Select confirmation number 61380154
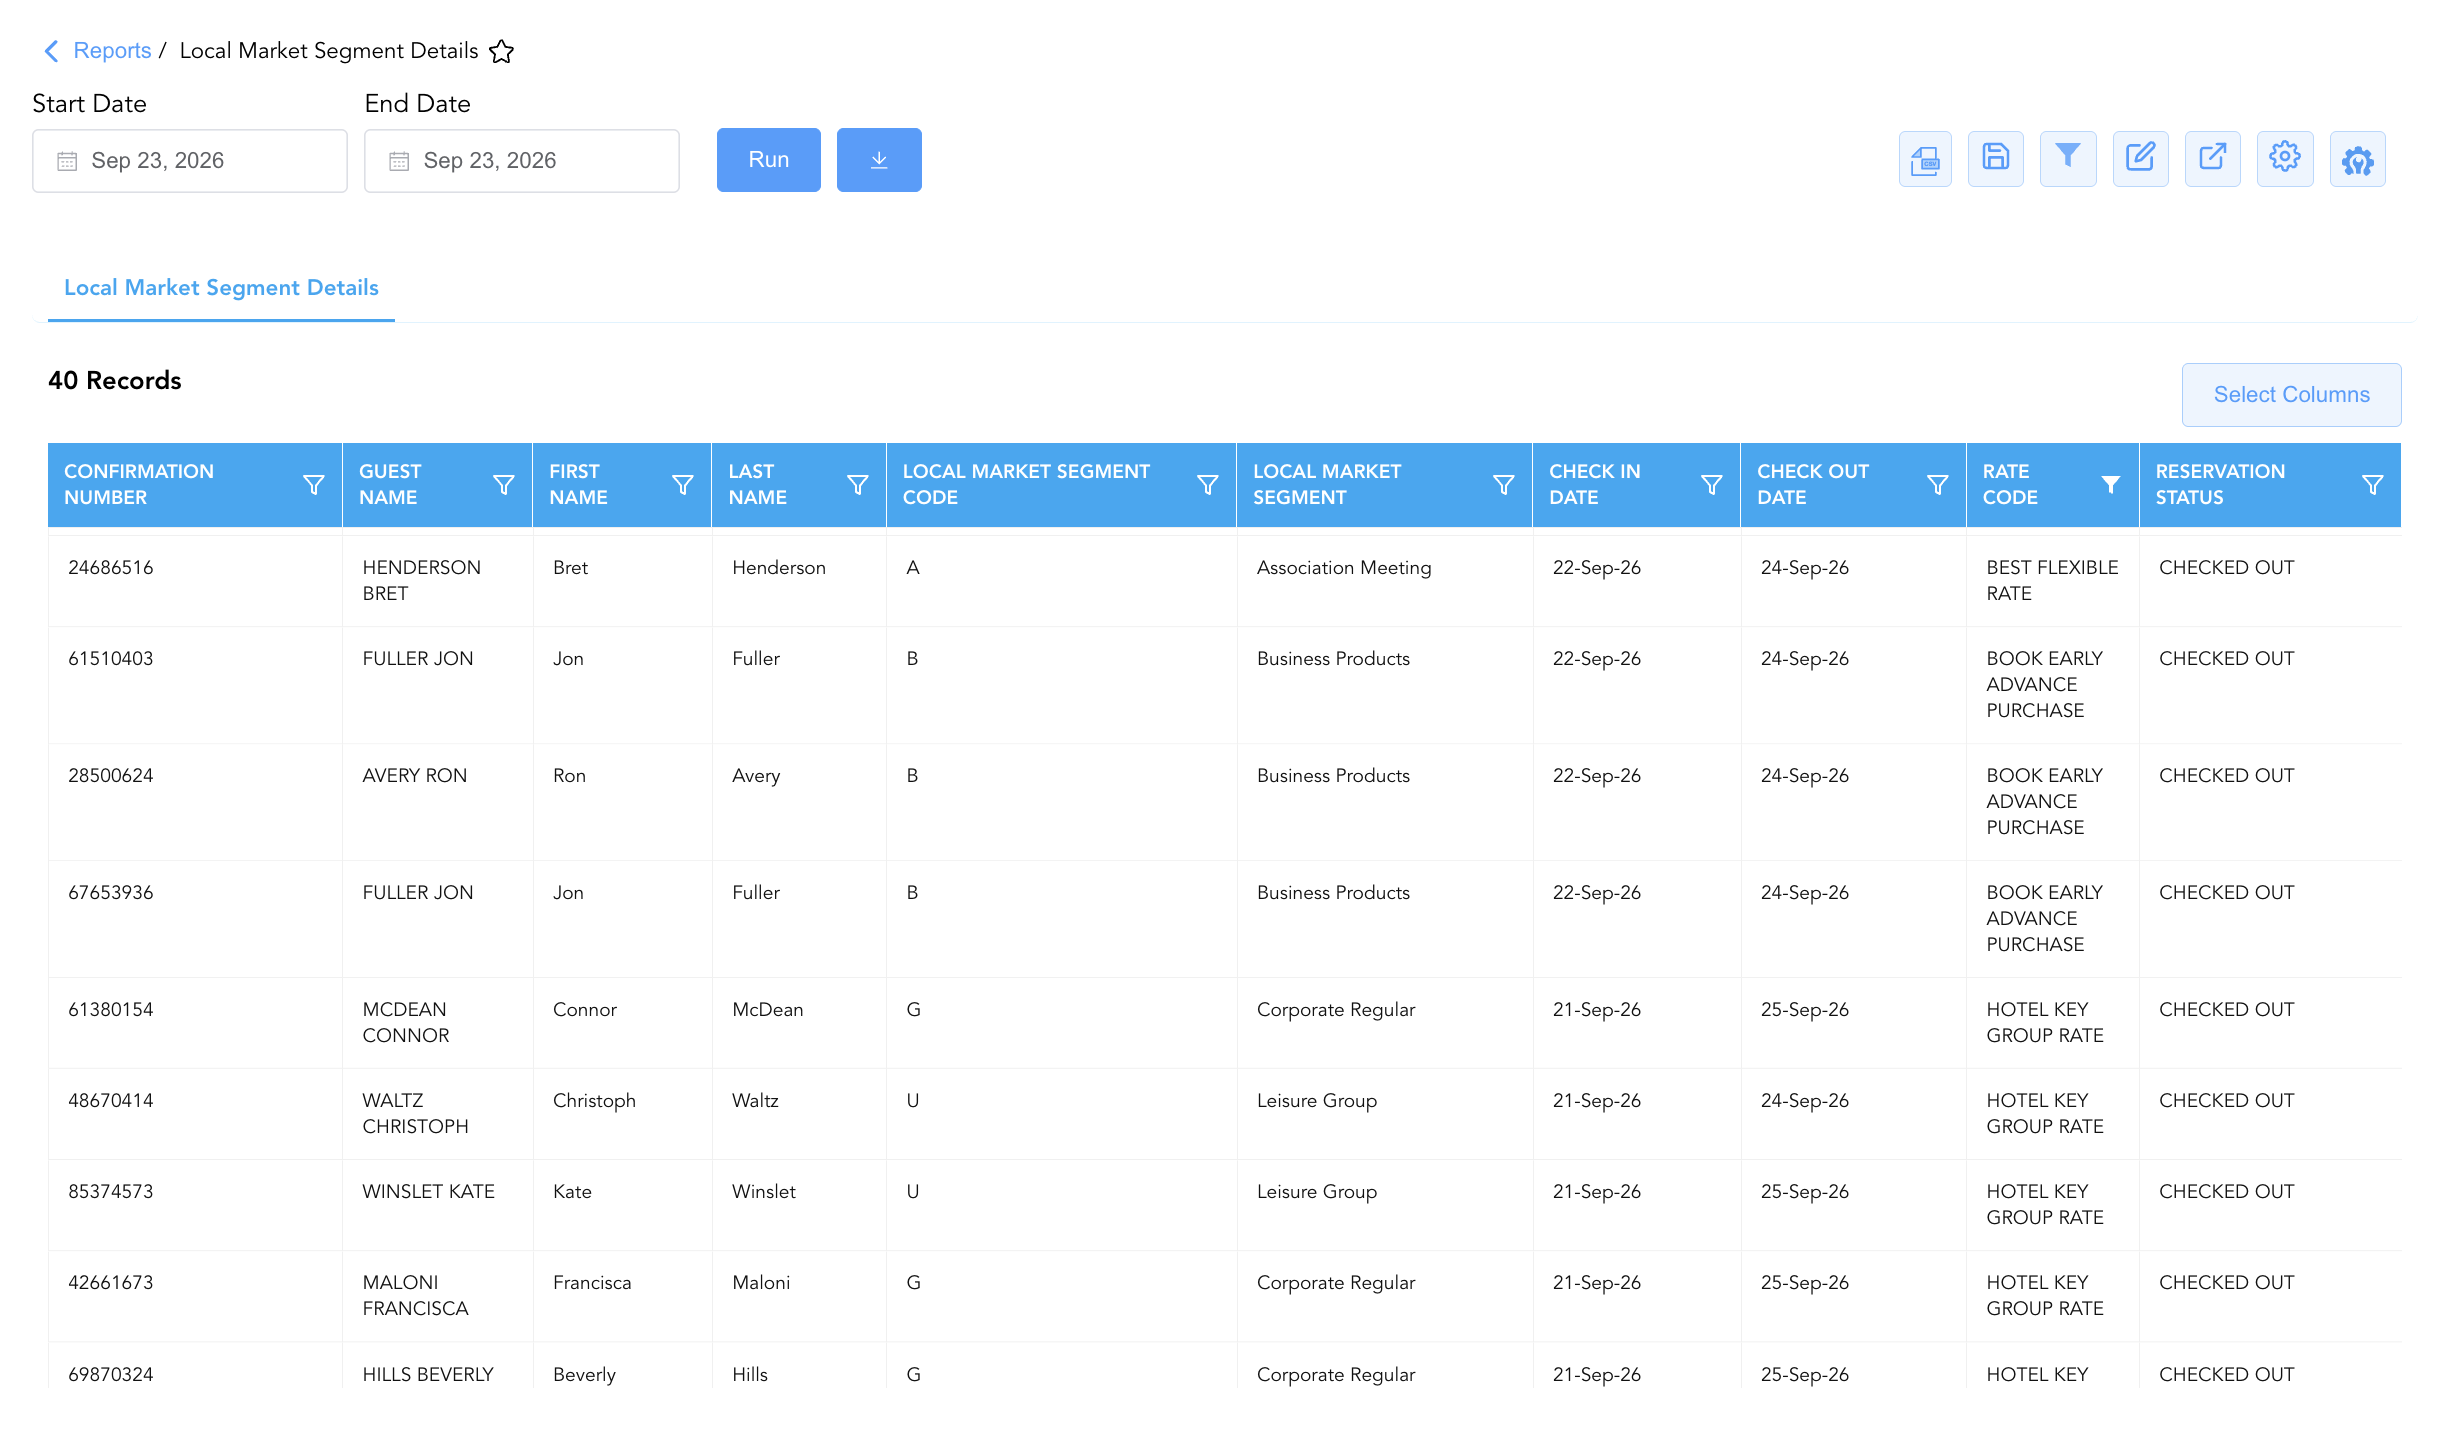Image resolution: width=2442 pixels, height=1454 pixels. (x=111, y=1010)
